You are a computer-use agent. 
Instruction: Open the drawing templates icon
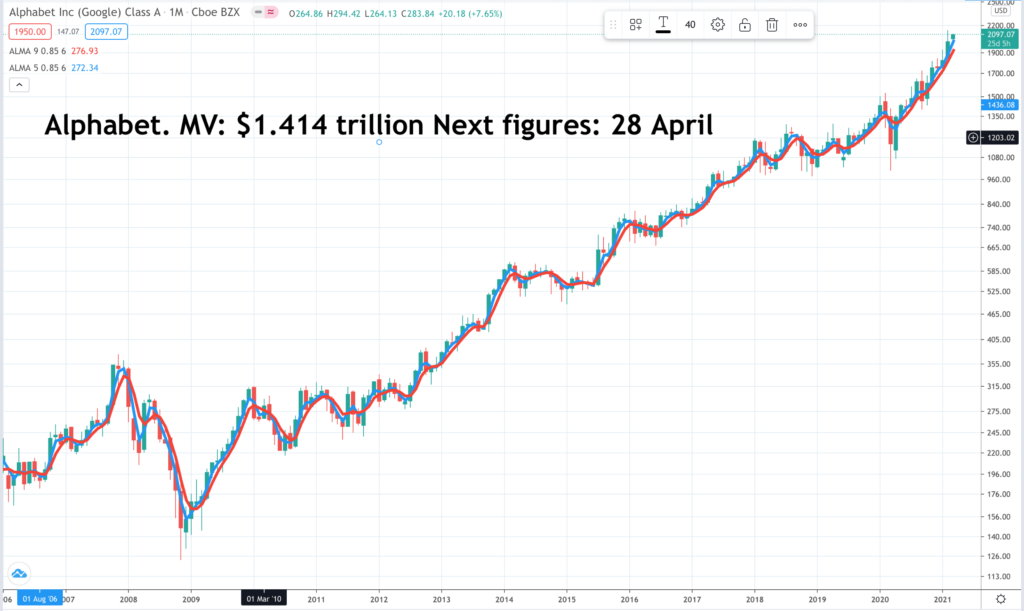(x=635, y=25)
